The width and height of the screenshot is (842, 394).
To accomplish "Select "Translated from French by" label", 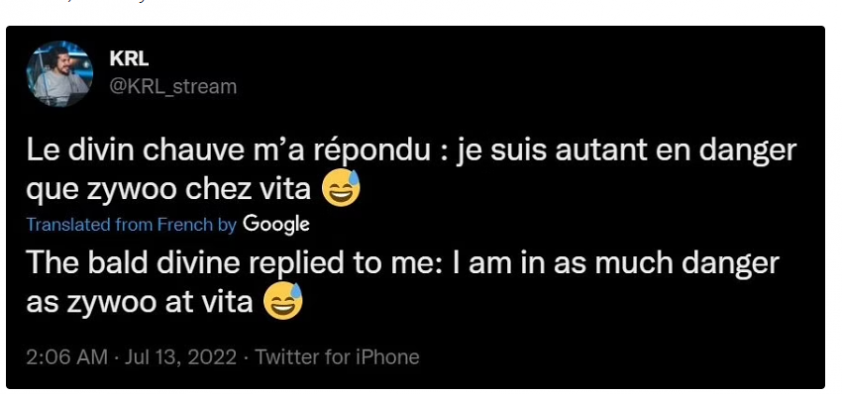I will (132, 225).
